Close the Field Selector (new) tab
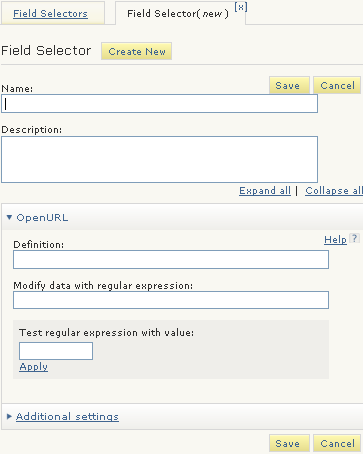The image size is (363, 454). coord(241,7)
